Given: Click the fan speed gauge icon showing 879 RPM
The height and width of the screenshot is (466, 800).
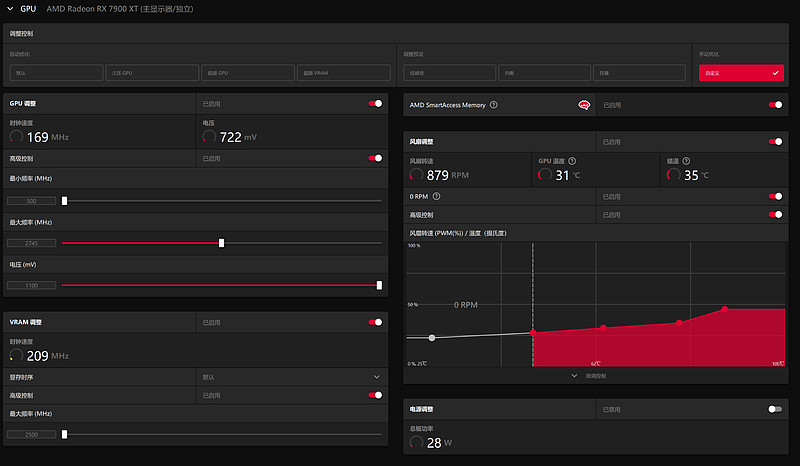Looking at the screenshot, I should tap(416, 175).
